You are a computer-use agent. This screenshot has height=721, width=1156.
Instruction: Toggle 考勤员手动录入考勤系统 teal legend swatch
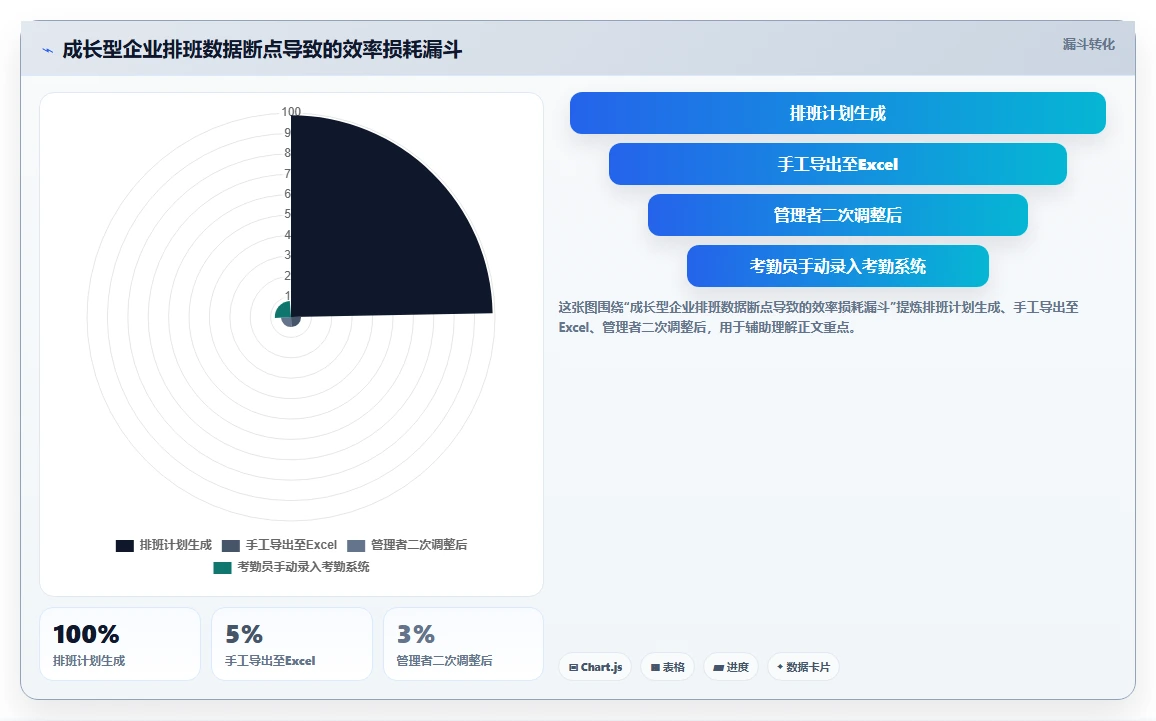coord(222,568)
